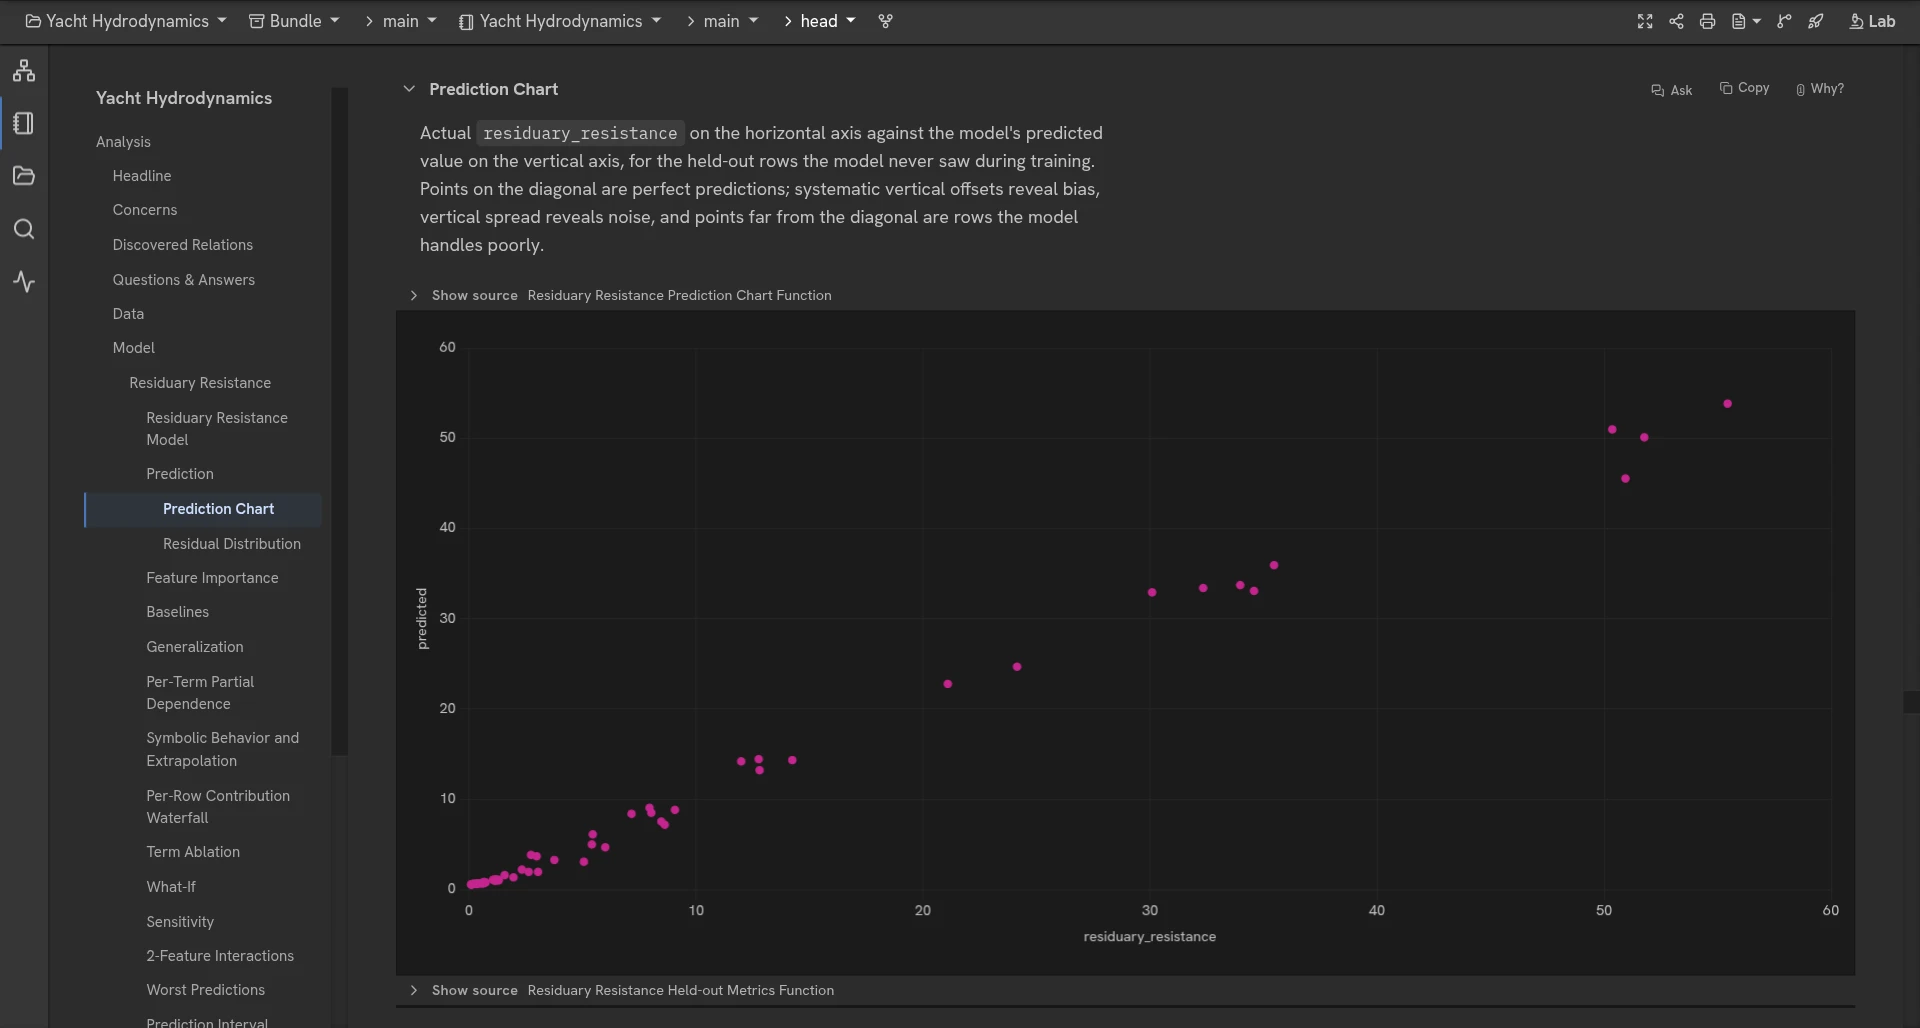Open the Bundle dropdown
Viewport: 1920px width, 1028px height.
coord(294,21)
